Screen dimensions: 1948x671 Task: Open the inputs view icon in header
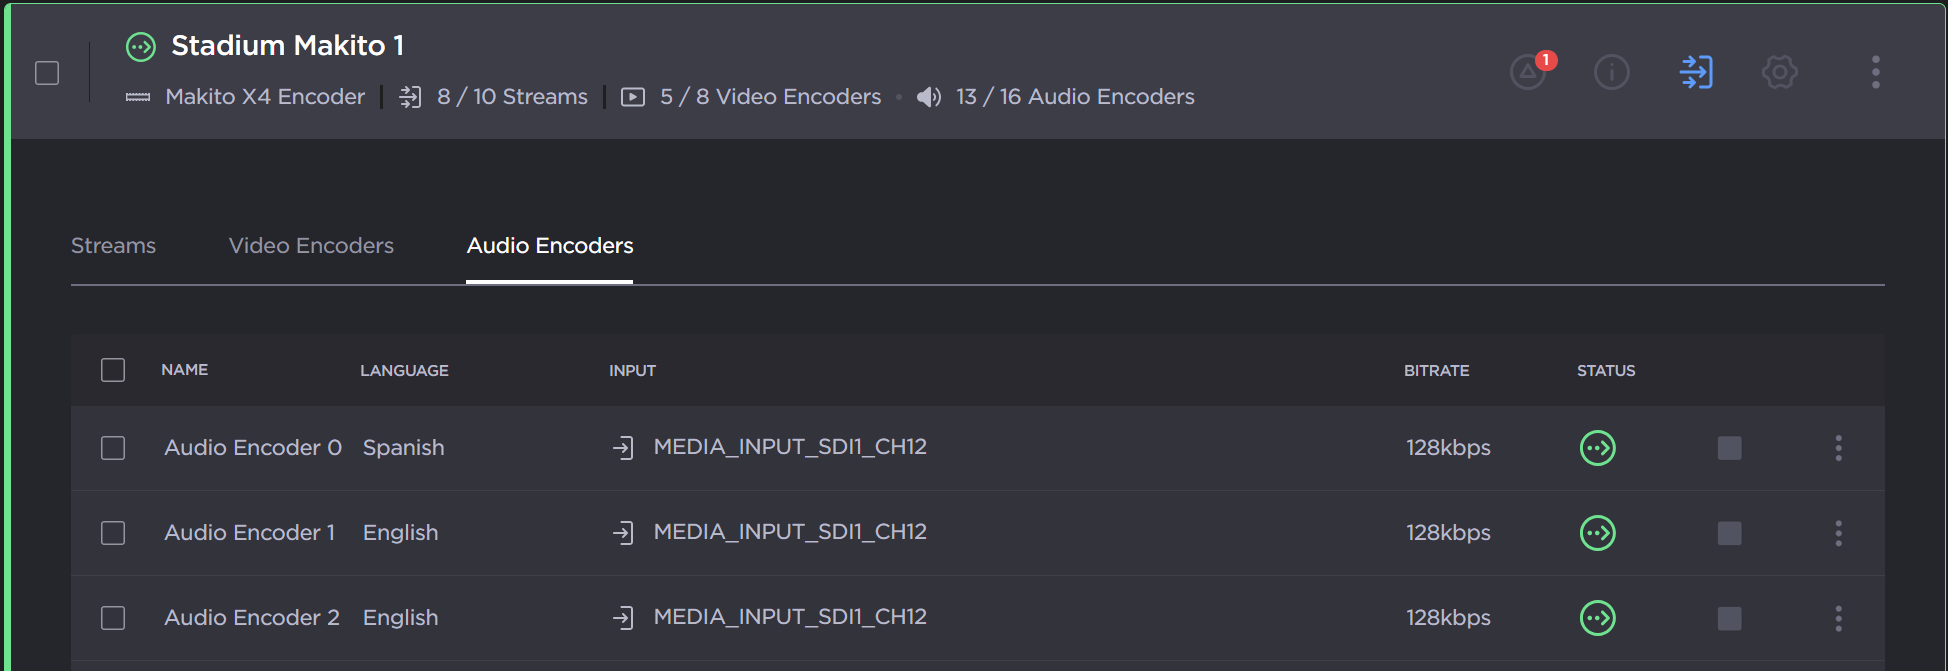click(1695, 72)
